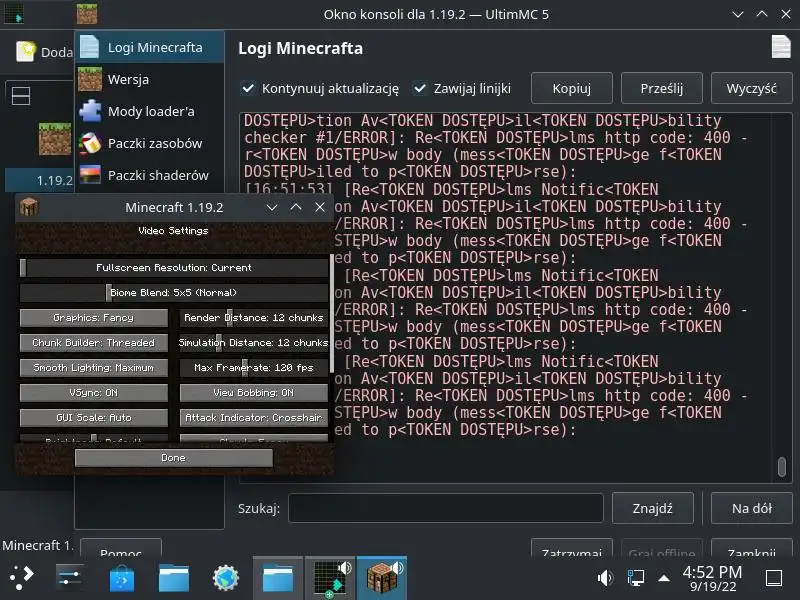Click the log view vertical scrollbar handle
Screen dimensions: 800x600
tap(782, 466)
